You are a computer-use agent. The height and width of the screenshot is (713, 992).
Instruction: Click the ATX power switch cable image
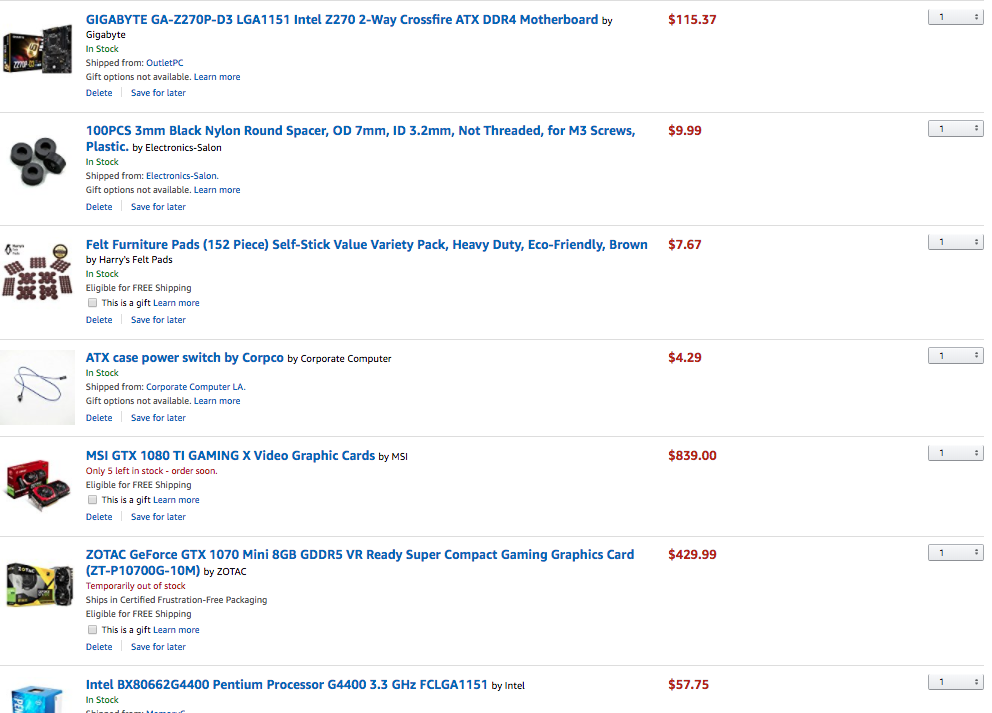pyautogui.click(x=37, y=383)
